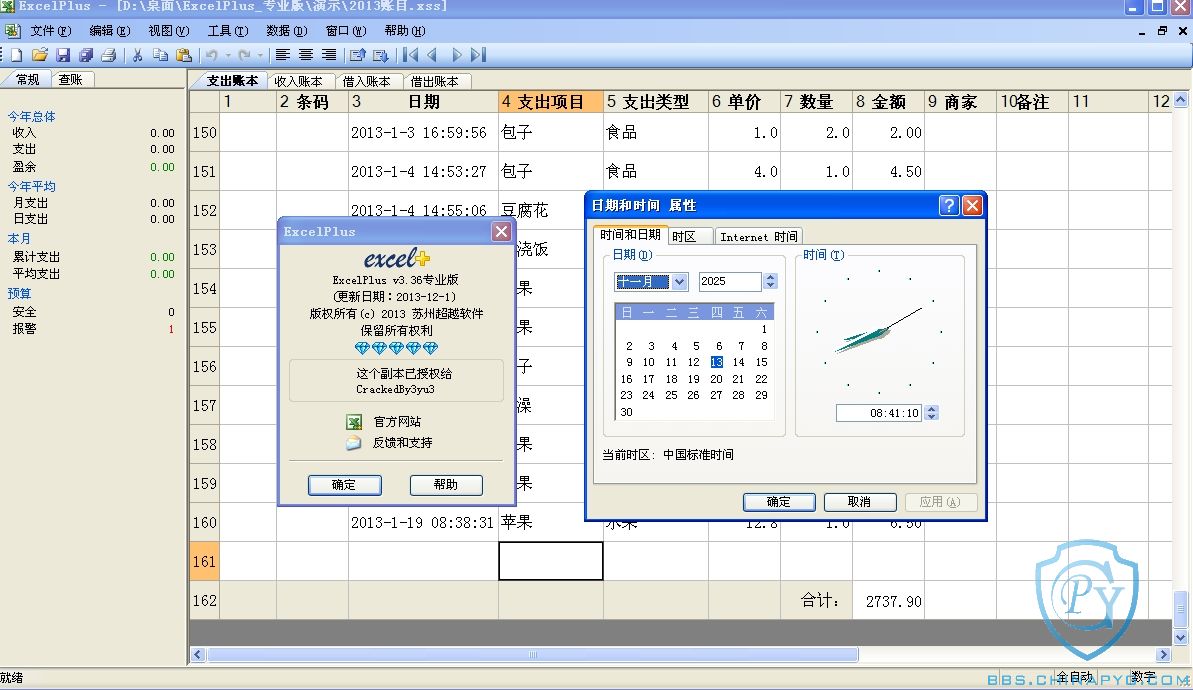1193x690 pixels.
Task: Click the Open folder toolbar icon
Action: click(x=40, y=55)
